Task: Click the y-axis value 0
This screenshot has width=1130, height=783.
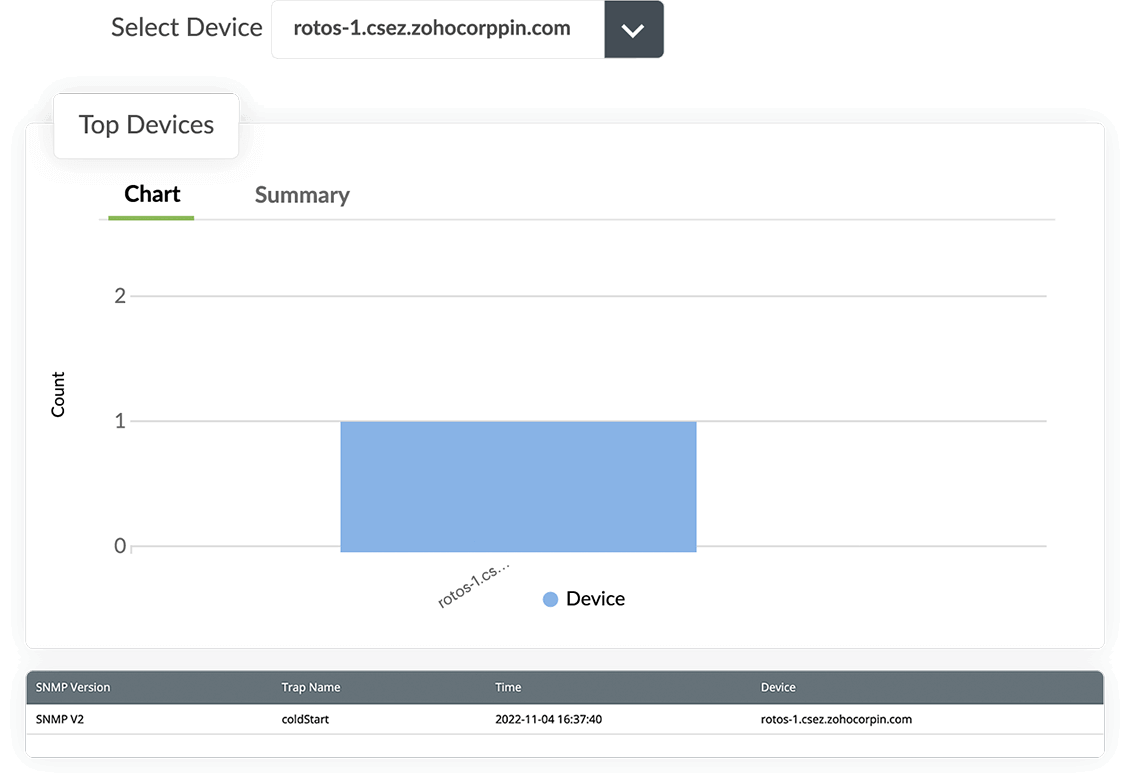Action: pyautogui.click(x=120, y=546)
